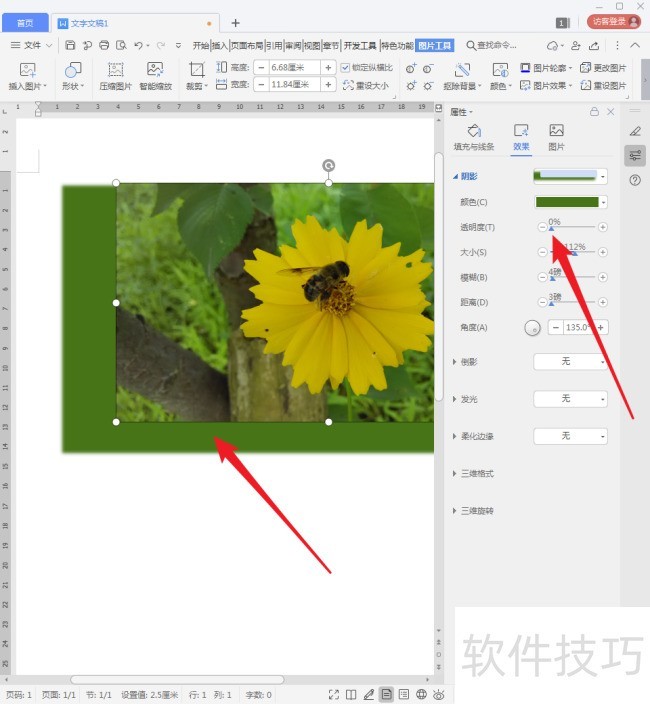Increase the shadow angle with plus button
The width and height of the screenshot is (650, 704).
point(601,327)
